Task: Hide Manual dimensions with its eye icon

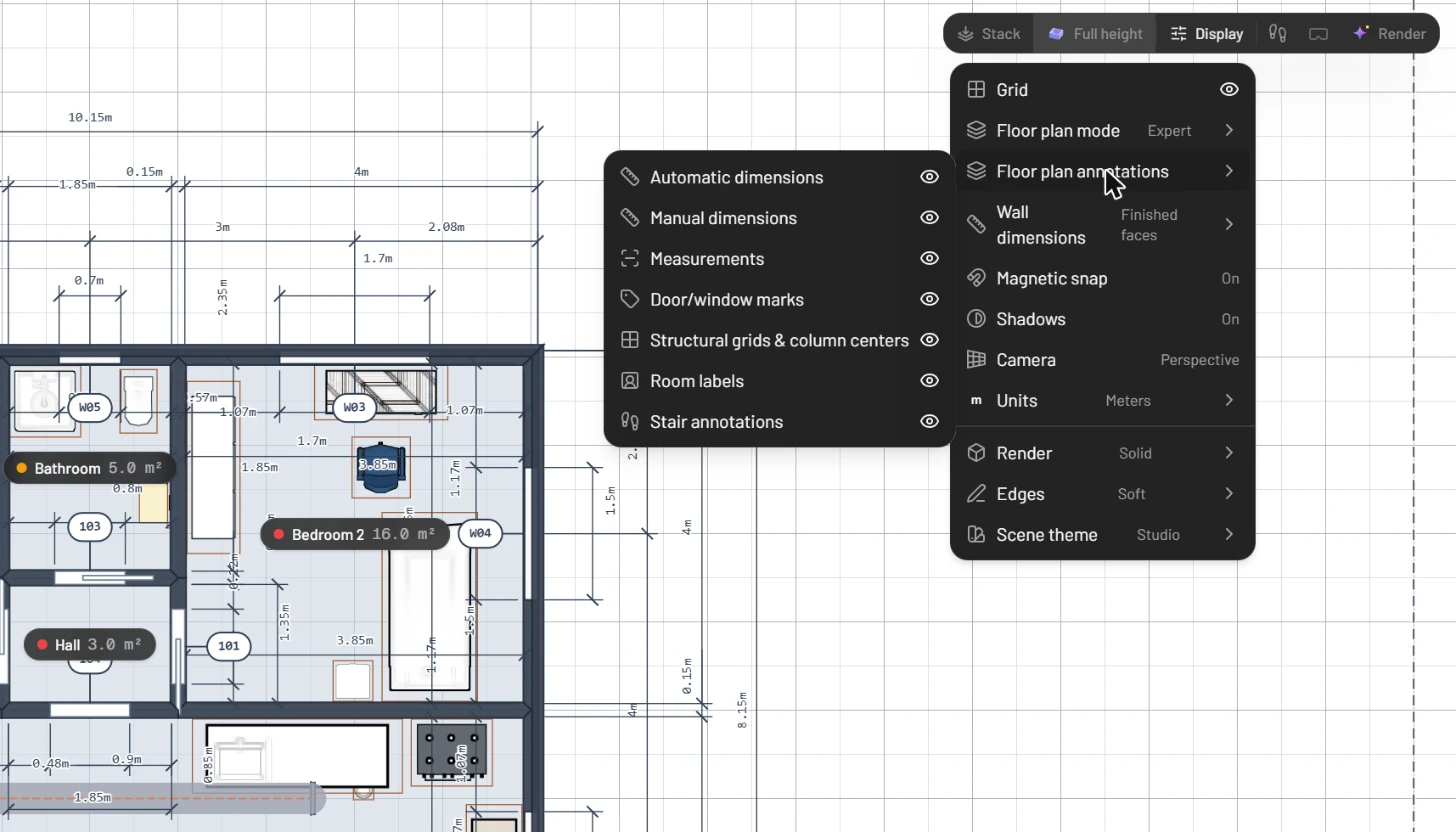Action: coord(930,218)
